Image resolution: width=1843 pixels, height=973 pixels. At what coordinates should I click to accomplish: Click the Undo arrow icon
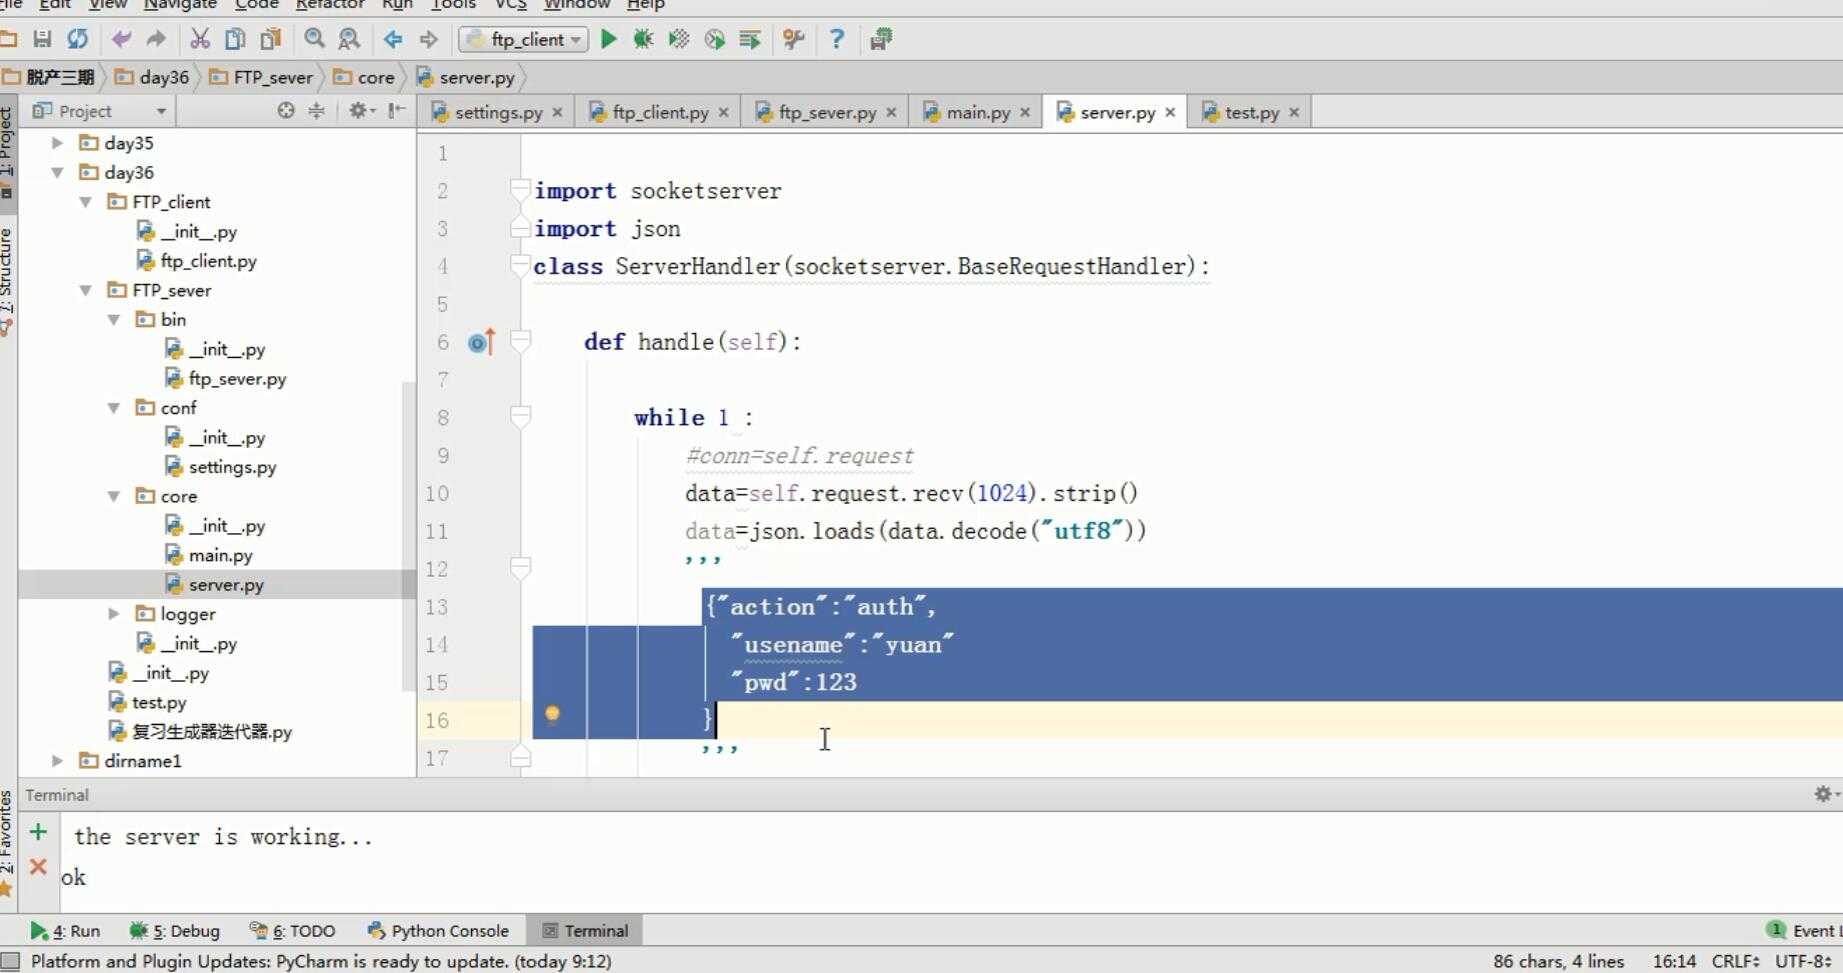click(x=121, y=39)
